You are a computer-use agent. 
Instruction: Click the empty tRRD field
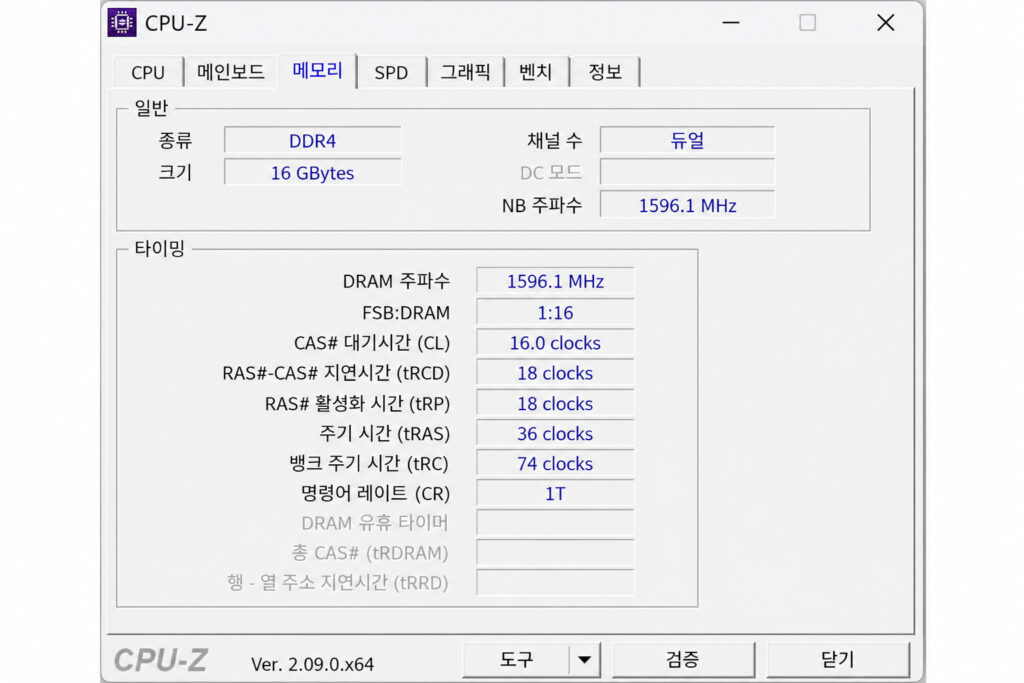555,582
